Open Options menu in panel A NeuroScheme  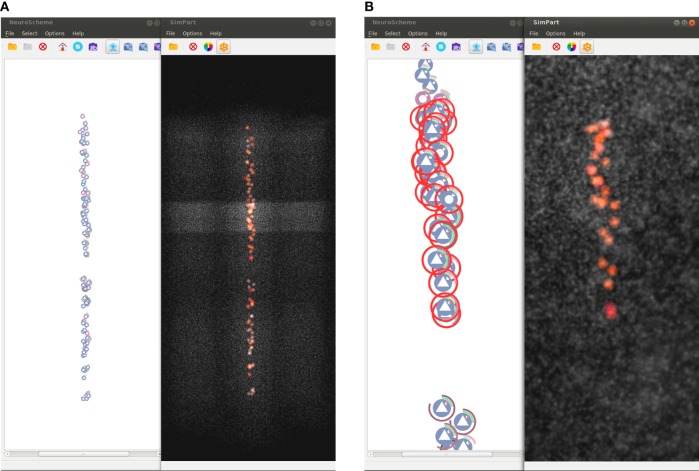54,33
